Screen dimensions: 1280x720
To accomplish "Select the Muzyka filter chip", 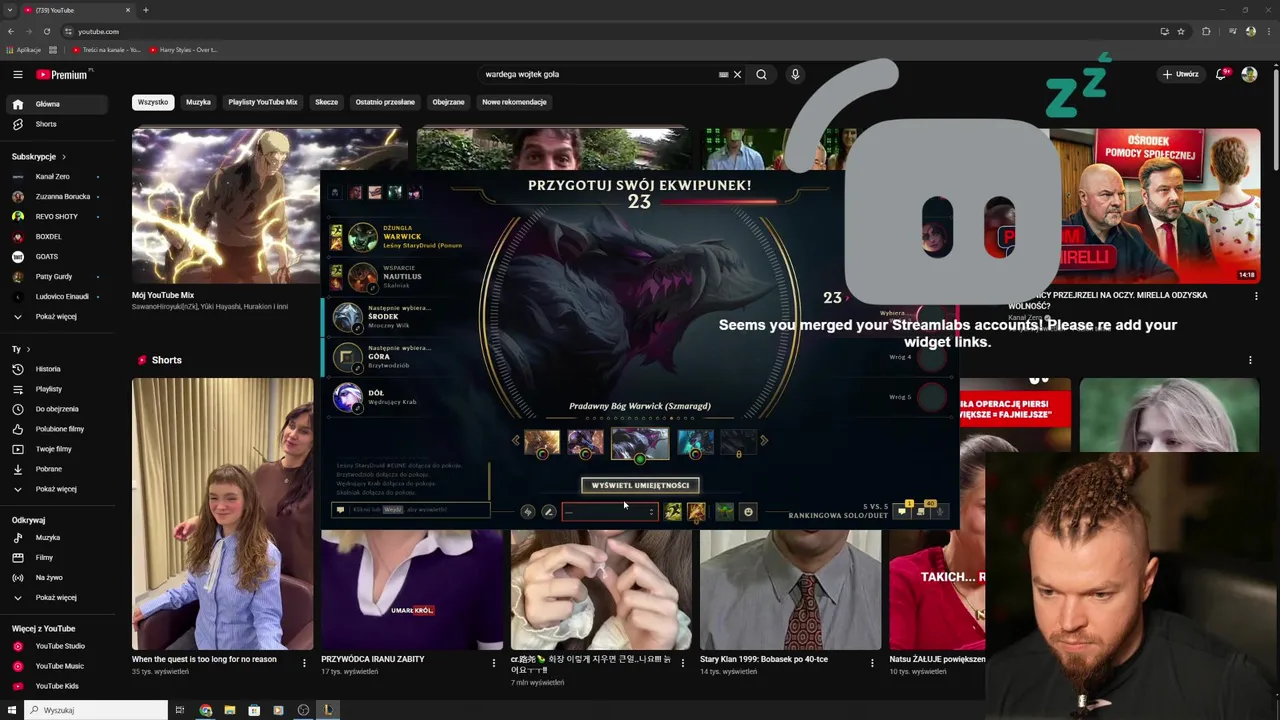I will (x=198, y=102).
